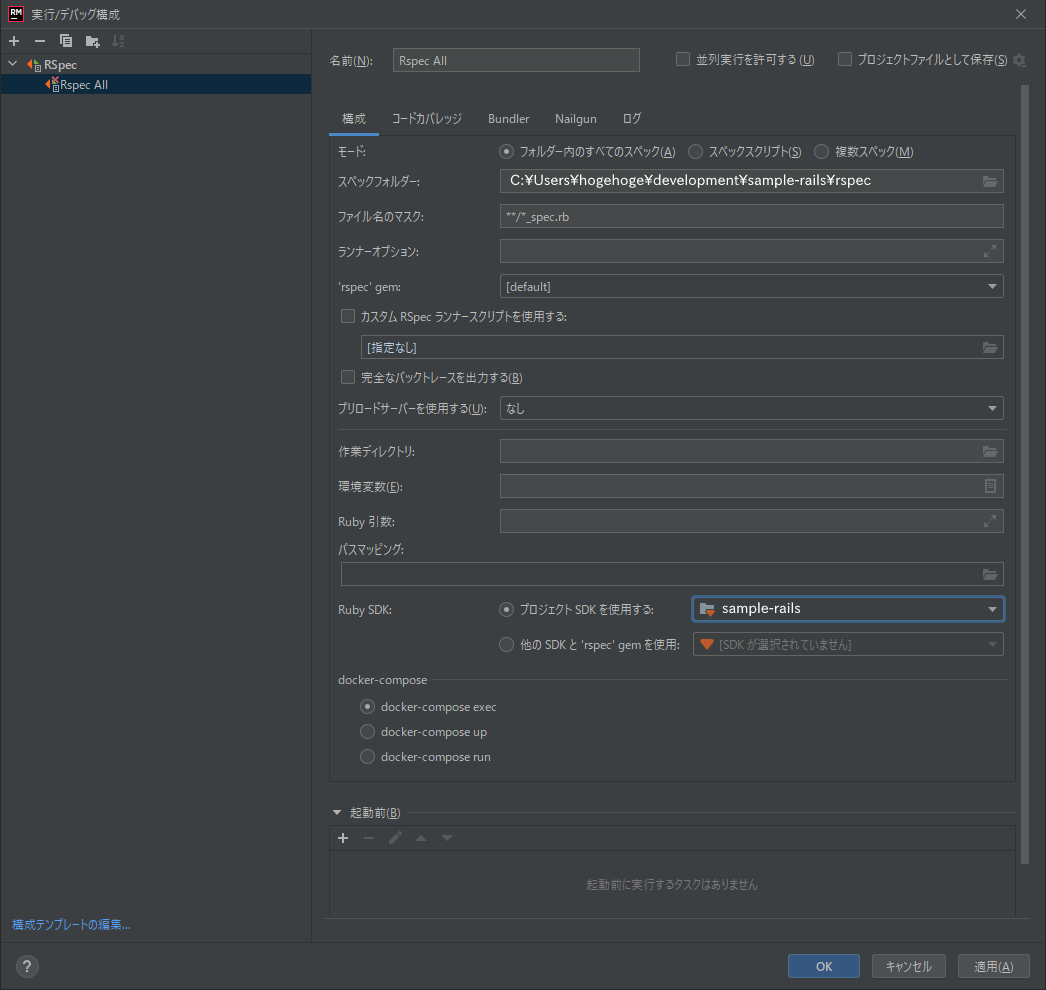Click the OK button
1046x990 pixels.
824,966
